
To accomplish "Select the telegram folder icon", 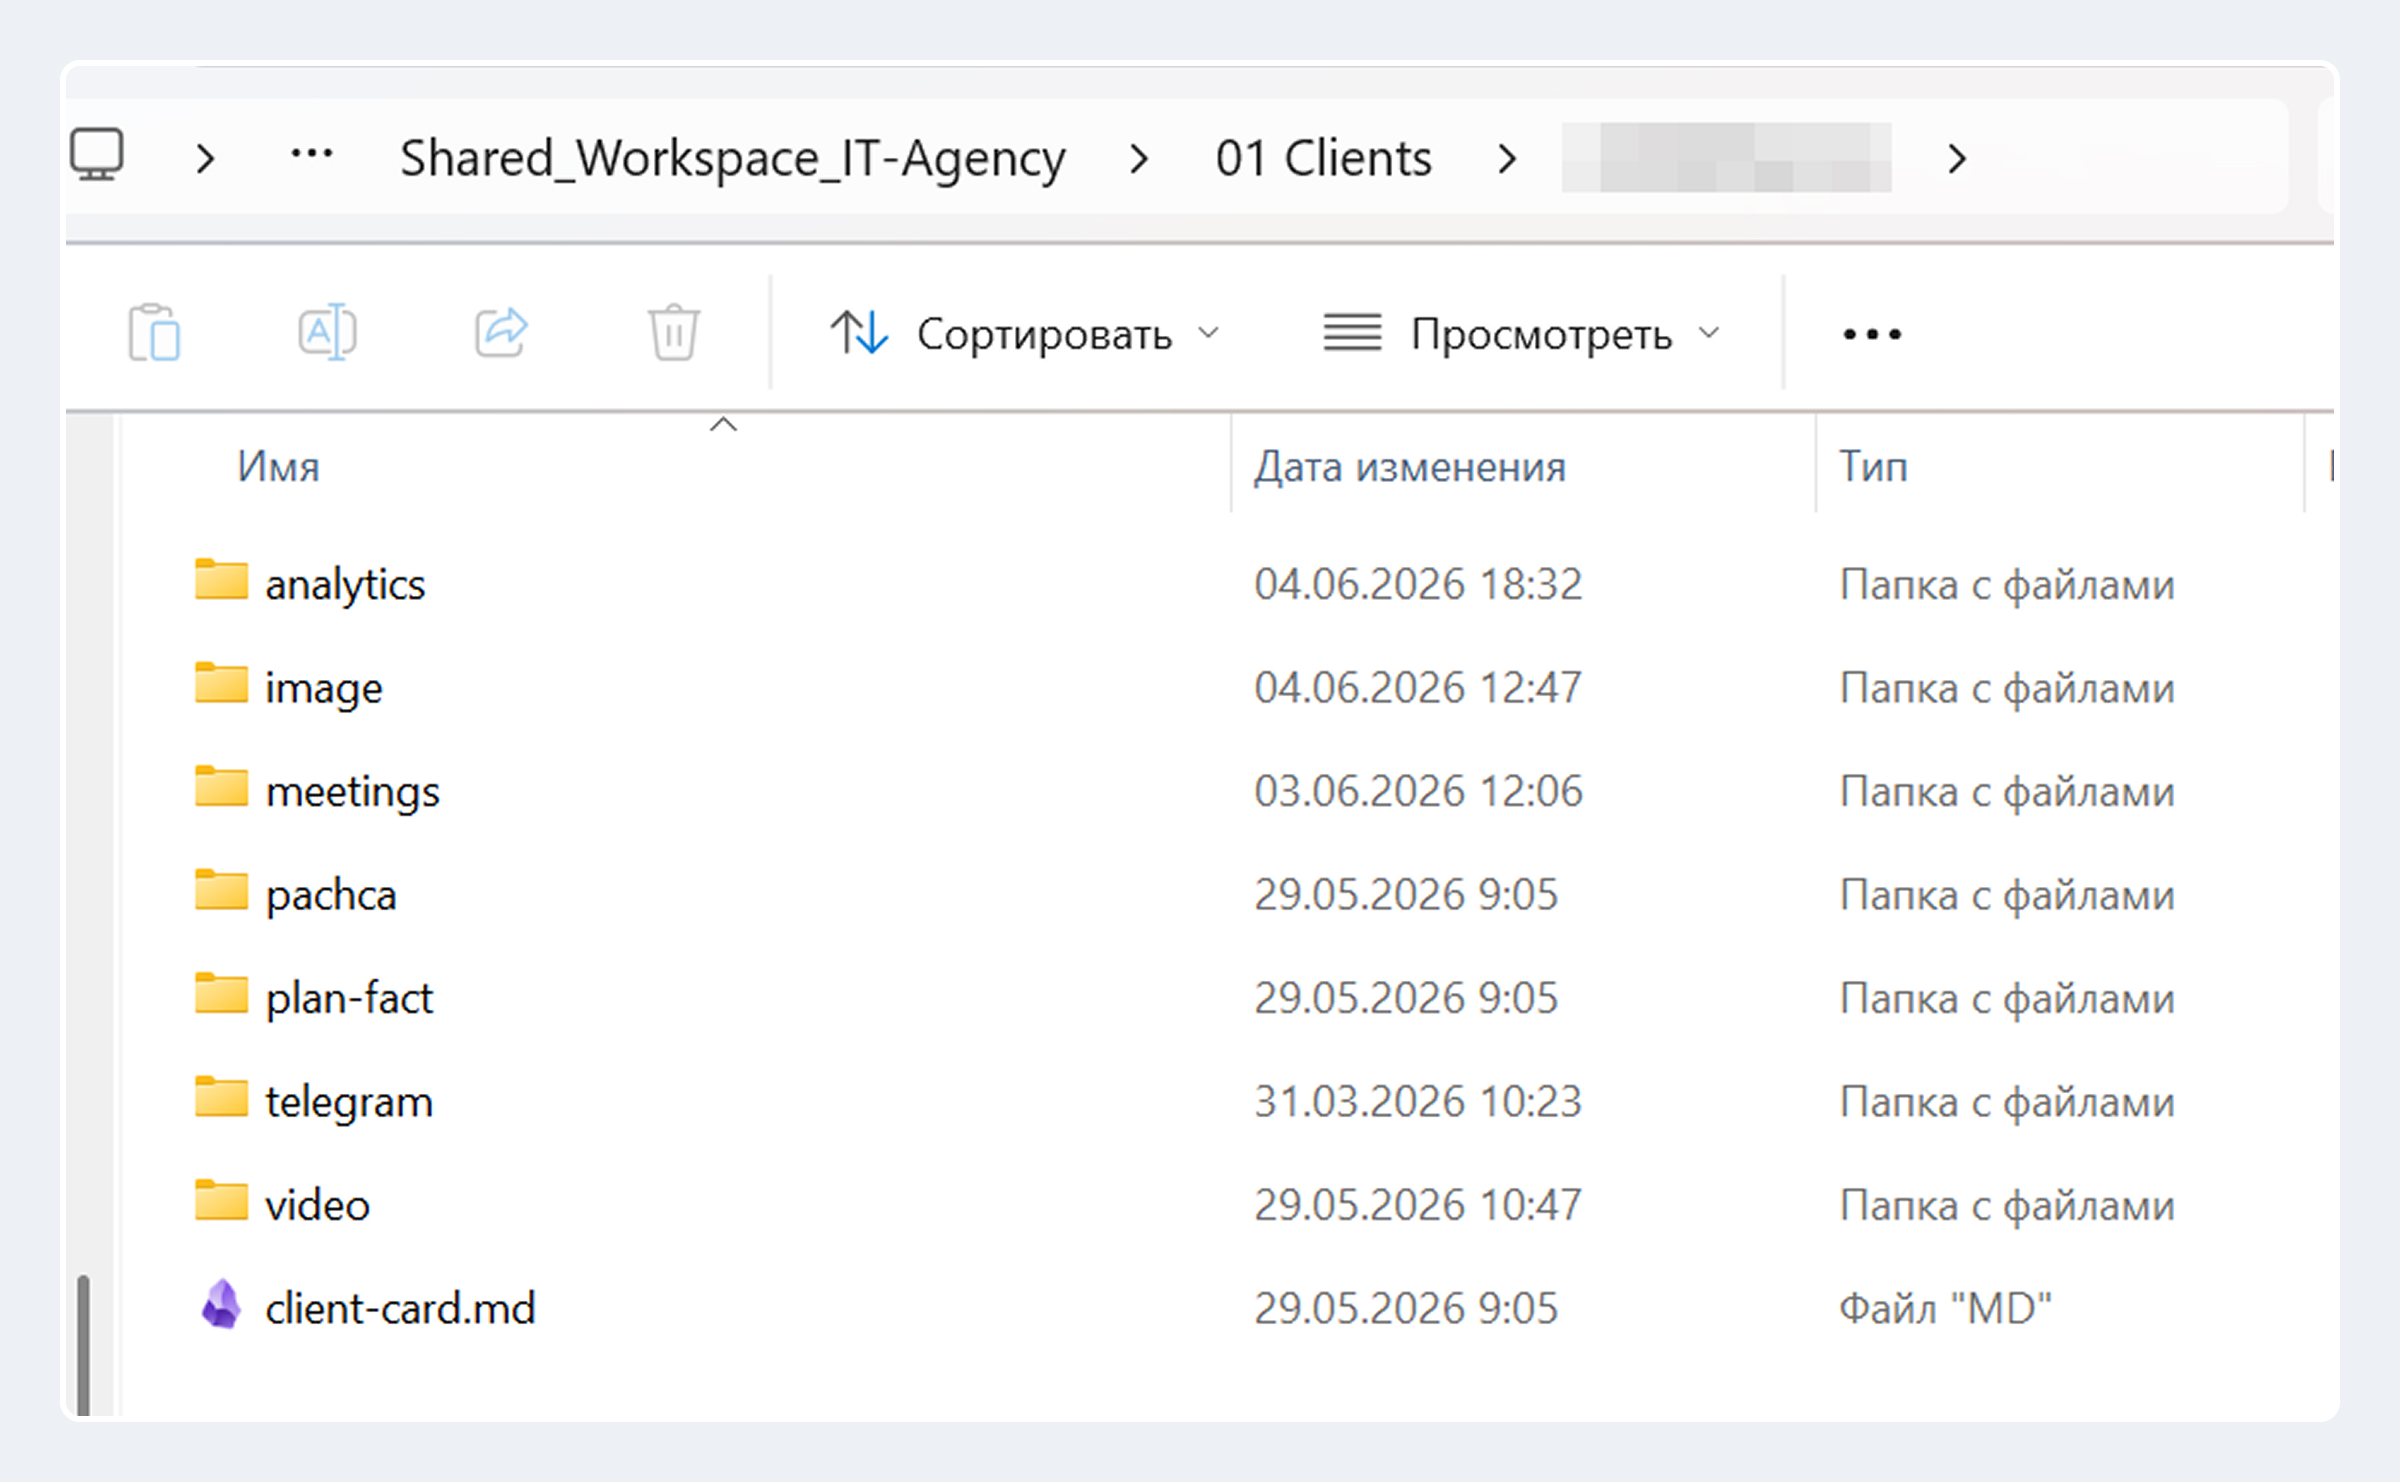I will [221, 1097].
